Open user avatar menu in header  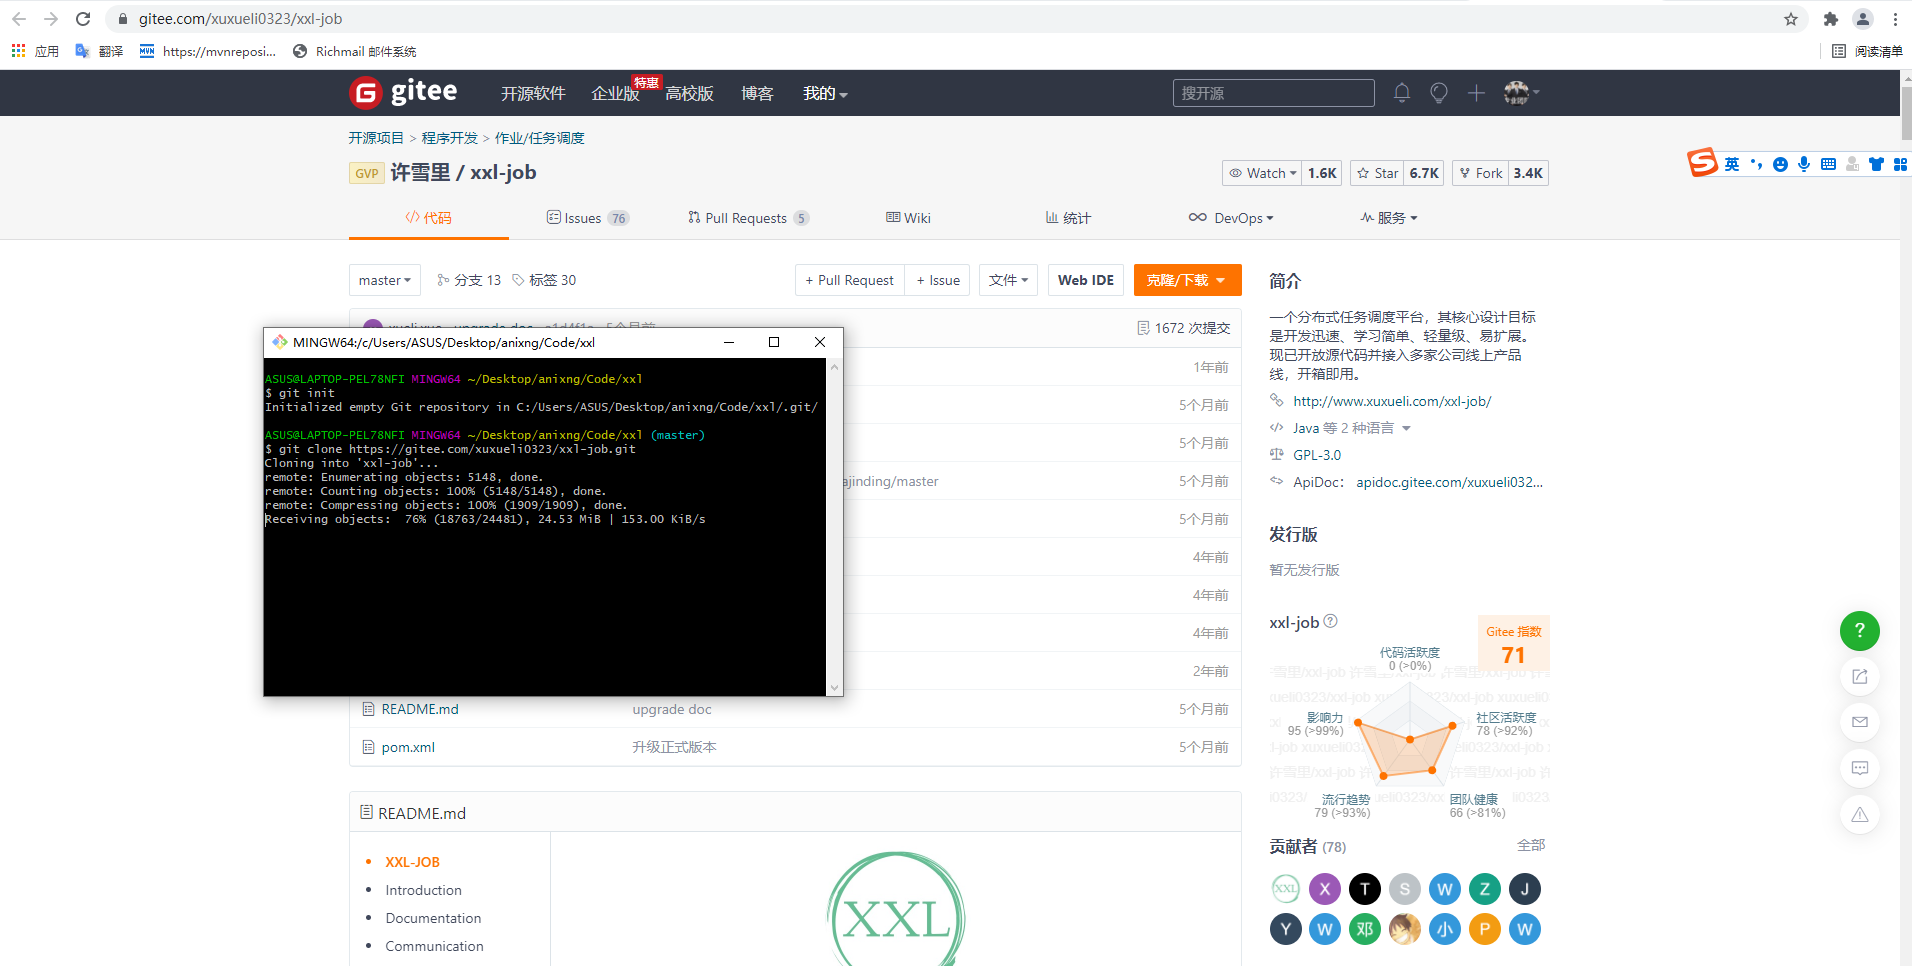1521,93
